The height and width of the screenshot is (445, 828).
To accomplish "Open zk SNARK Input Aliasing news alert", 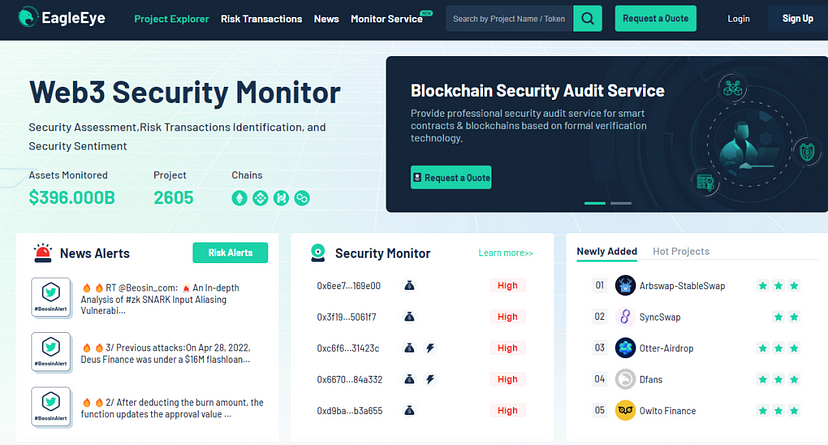I will coord(160,299).
